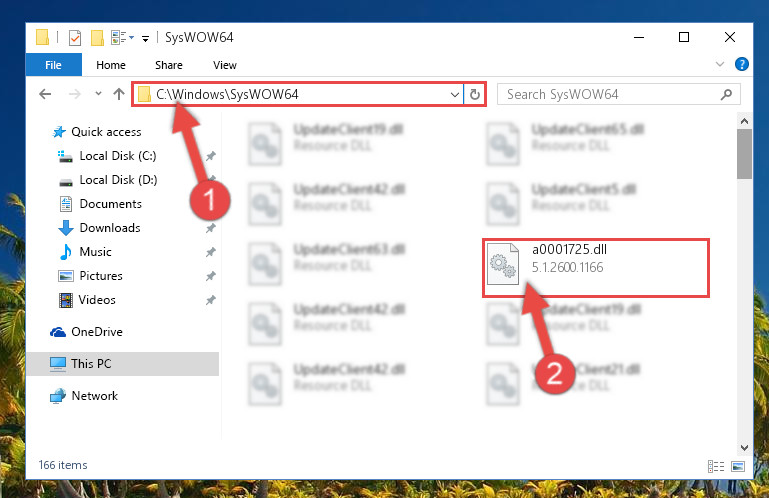Open Documents in the navigation pane

click(x=110, y=204)
